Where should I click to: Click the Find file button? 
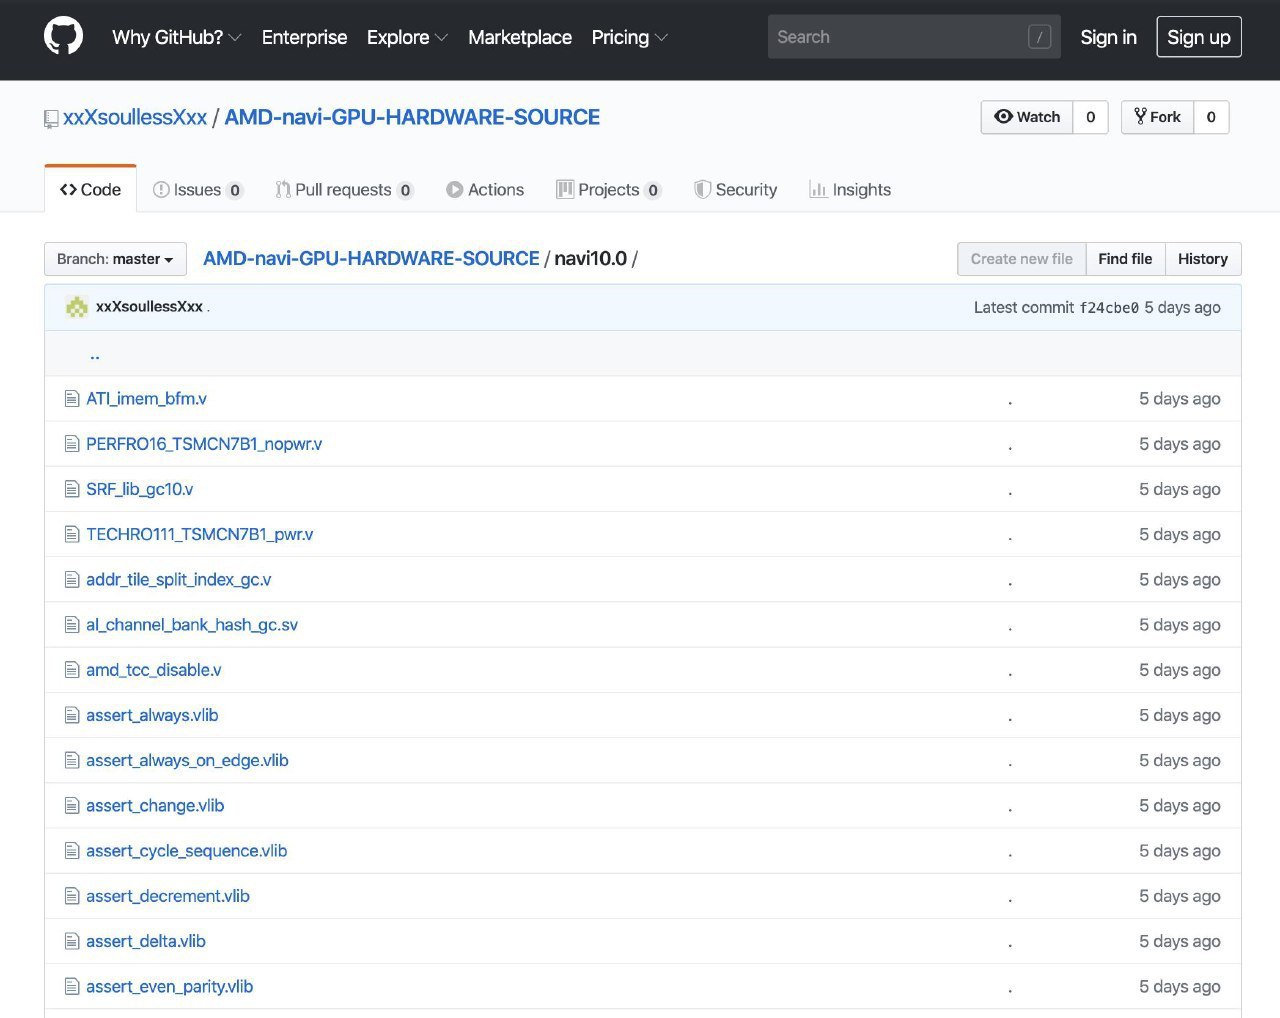click(1125, 259)
